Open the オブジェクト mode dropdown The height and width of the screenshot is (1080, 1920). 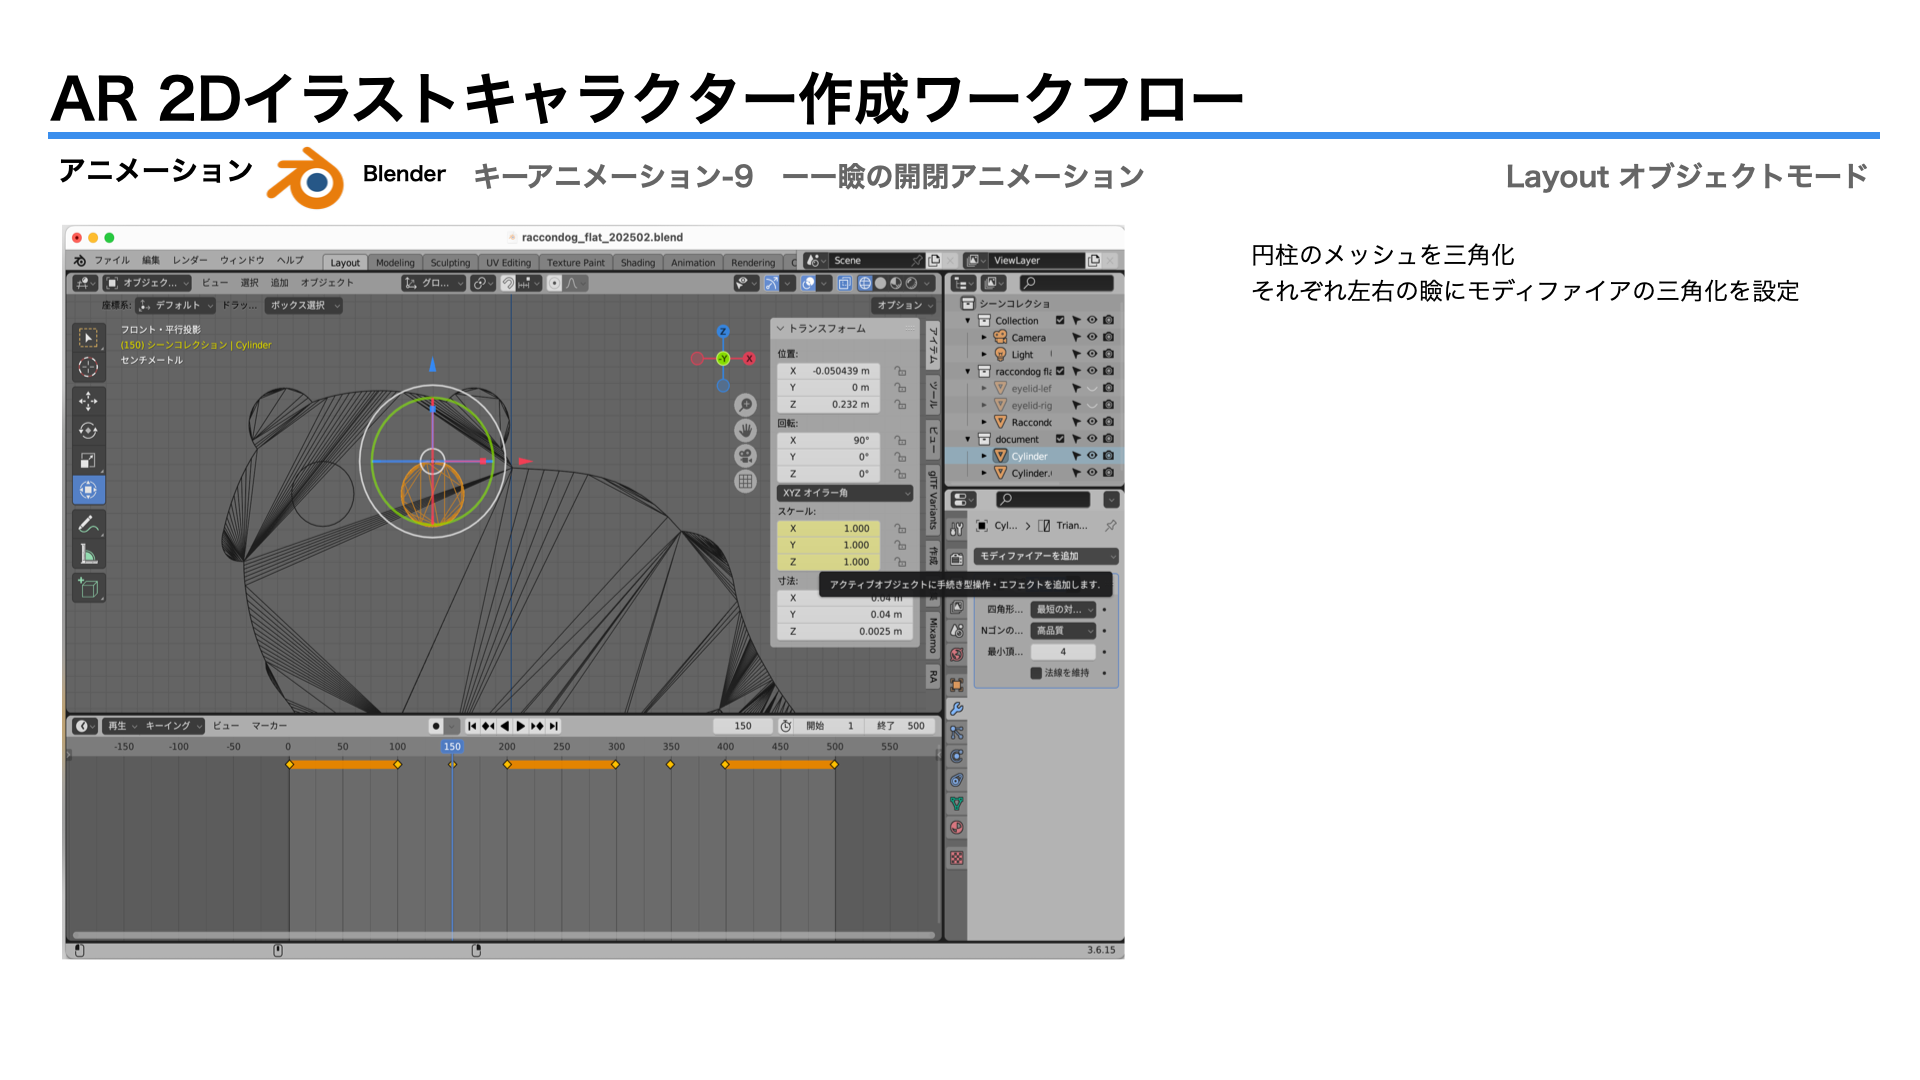[148, 283]
